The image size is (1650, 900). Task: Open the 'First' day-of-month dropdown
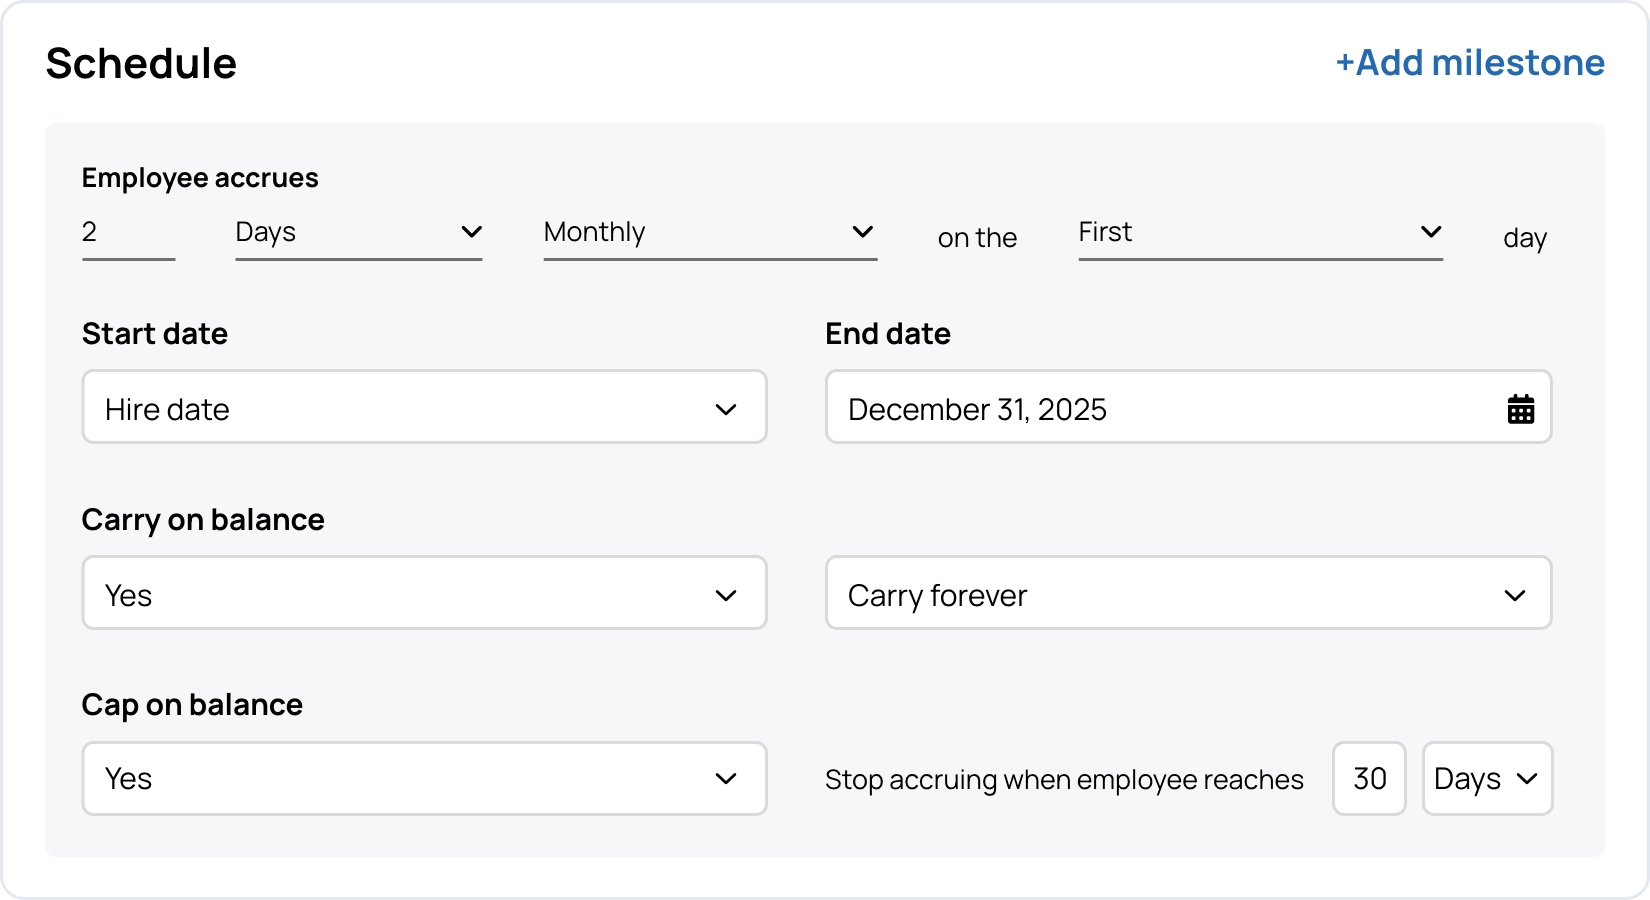(x=1259, y=233)
